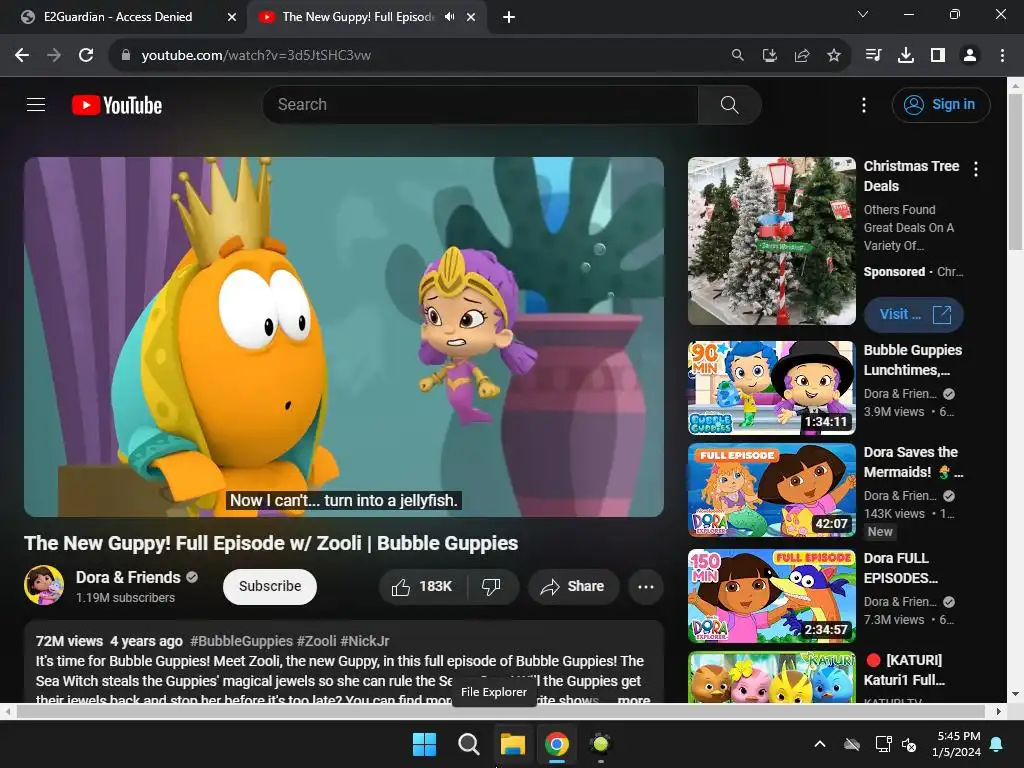The width and height of the screenshot is (1024, 768).
Task: Close the E2Guardian tab
Action: [x=232, y=17]
